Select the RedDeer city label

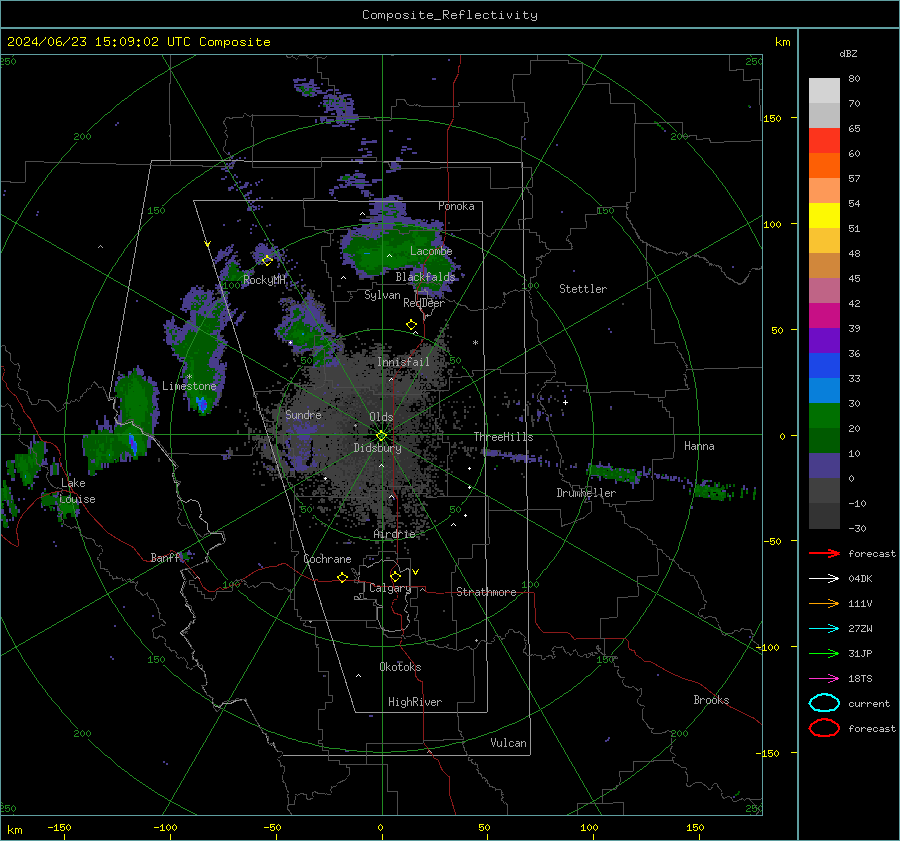(x=424, y=303)
